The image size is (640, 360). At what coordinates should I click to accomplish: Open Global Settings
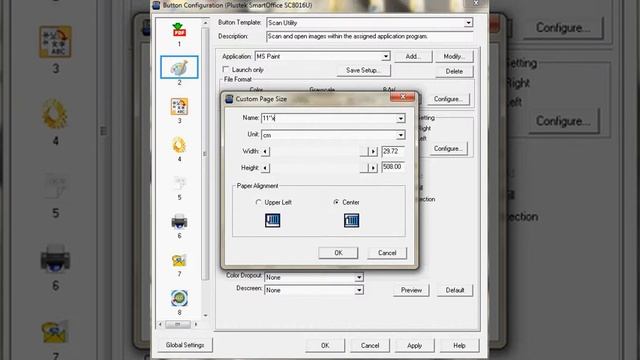(x=185, y=345)
